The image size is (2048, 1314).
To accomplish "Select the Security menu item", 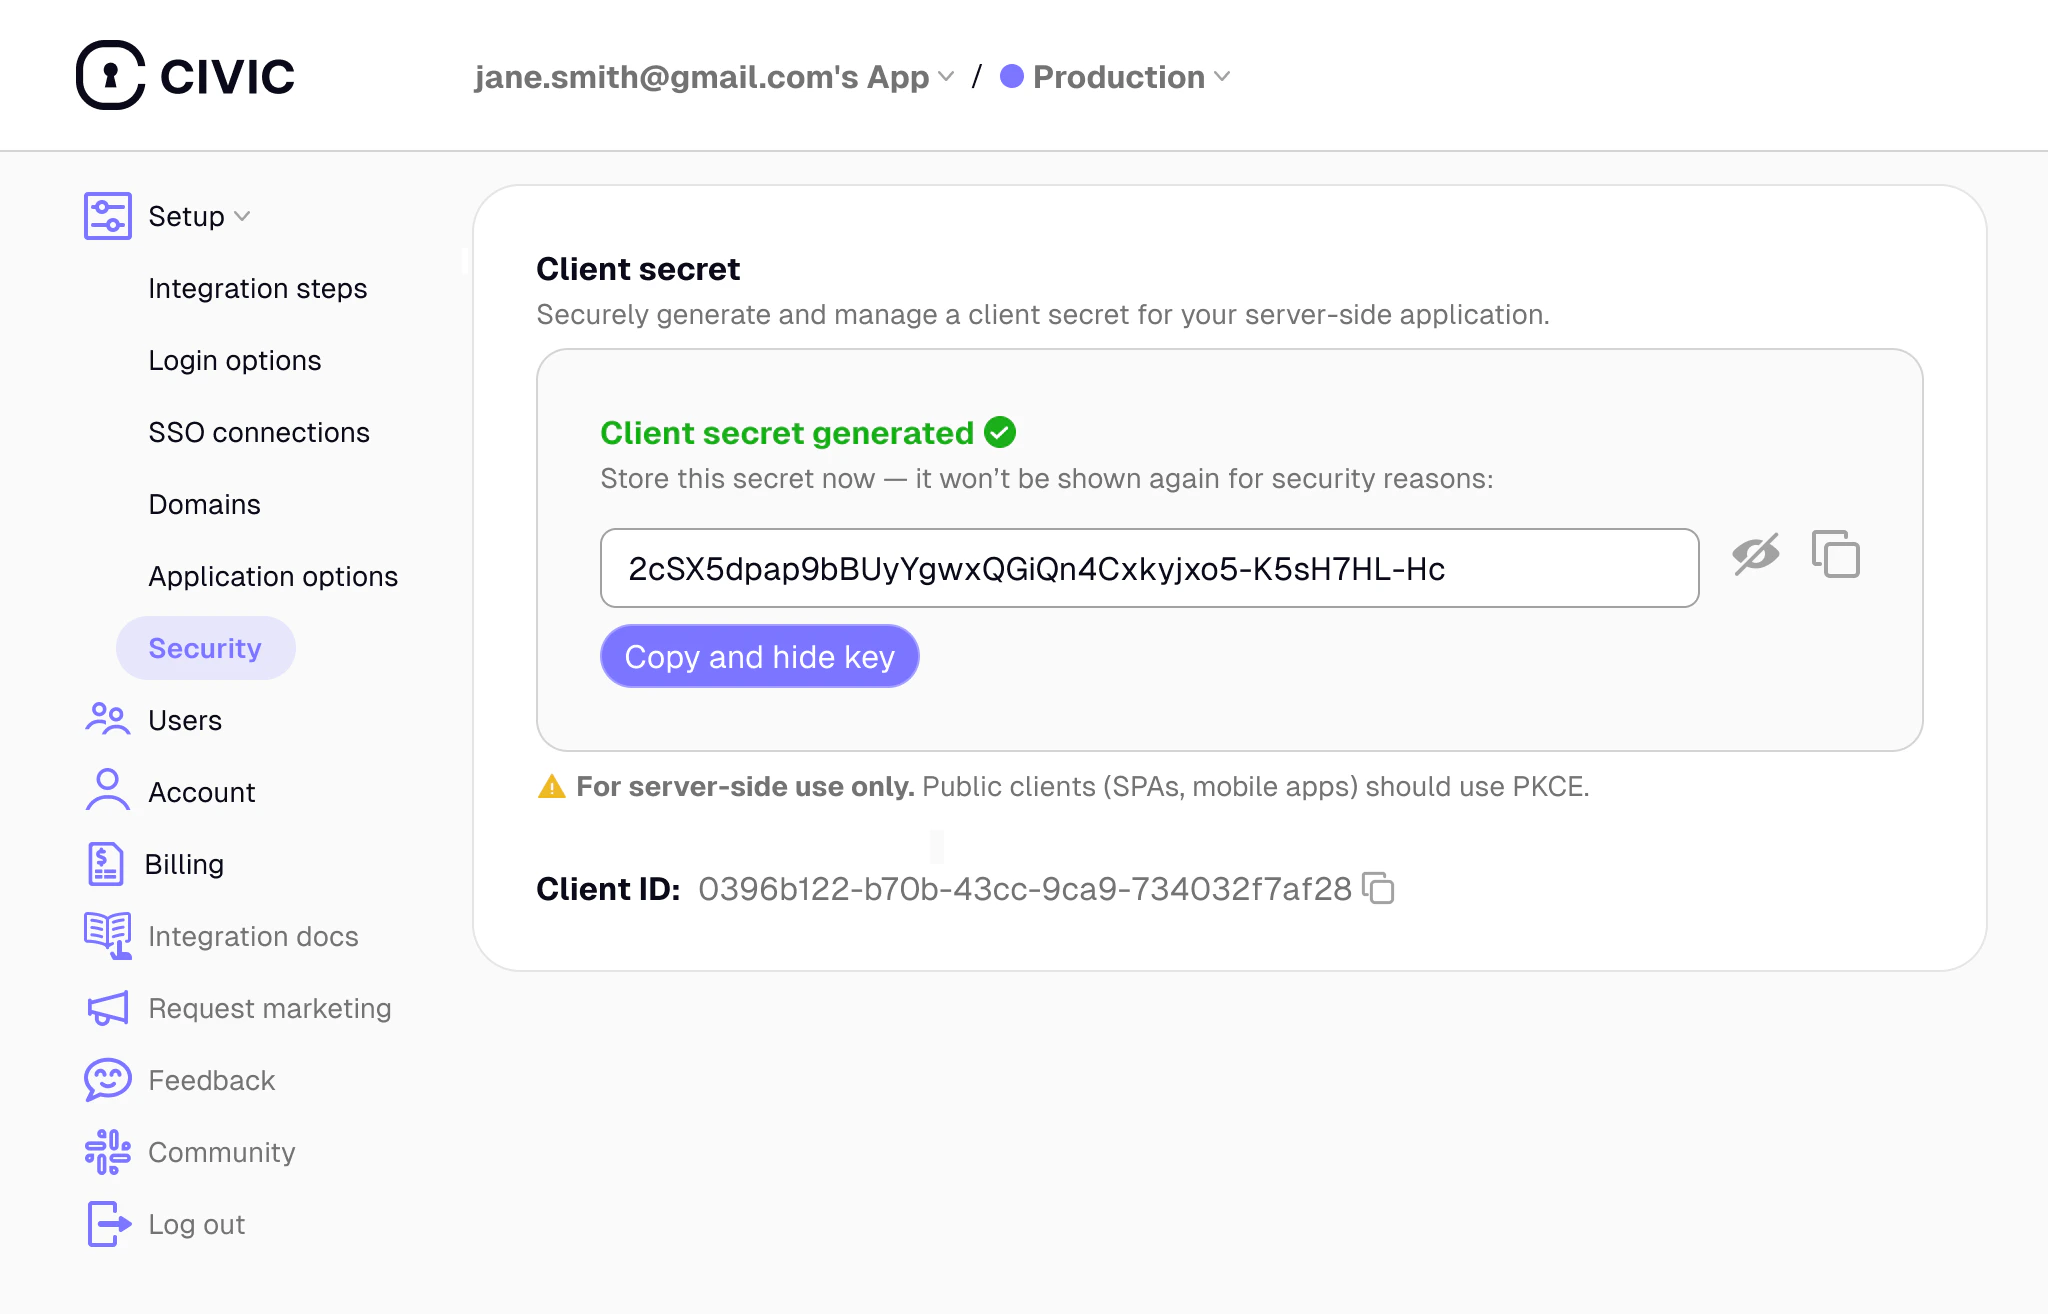I will click(x=206, y=647).
